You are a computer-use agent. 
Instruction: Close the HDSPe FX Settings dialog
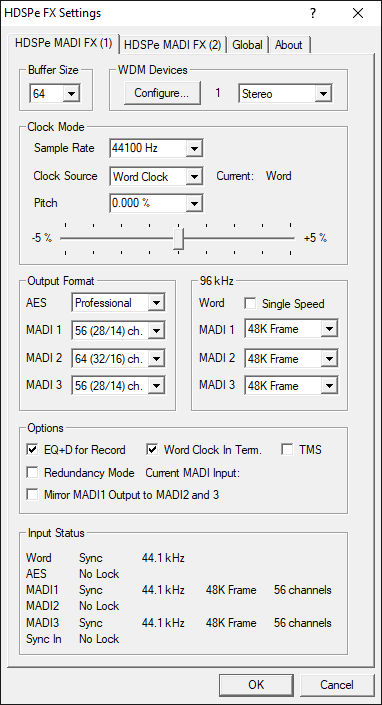(x=358, y=13)
